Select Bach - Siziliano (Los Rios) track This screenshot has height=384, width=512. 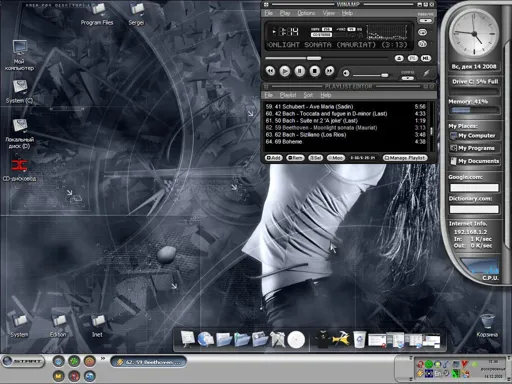point(345,135)
